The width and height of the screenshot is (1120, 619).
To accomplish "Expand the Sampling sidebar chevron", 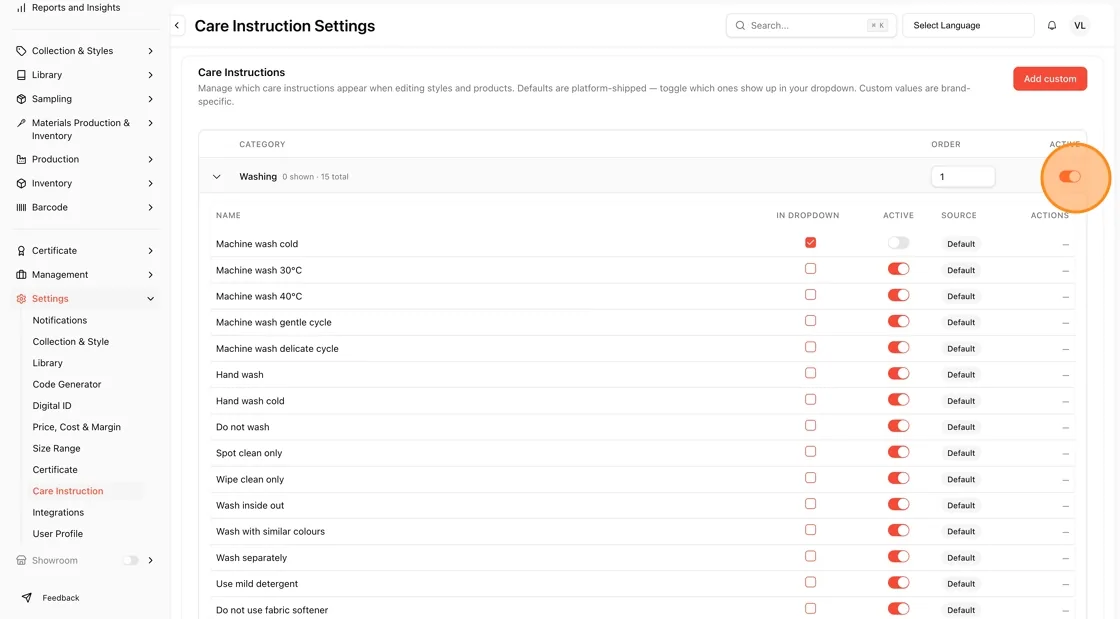I will (x=151, y=99).
